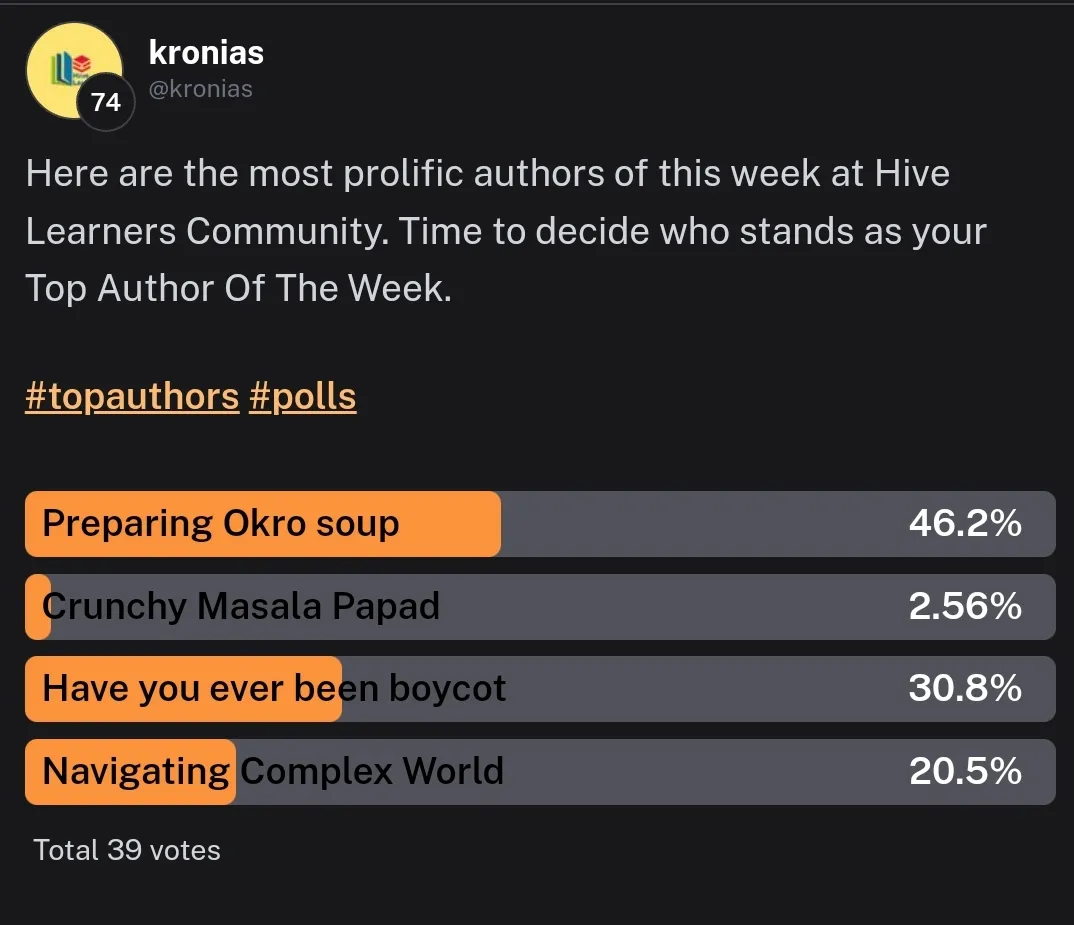Click the reputation badge showing 74
Image resolution: width=1074 pixels, height=925 pixels.
click(x=105, y=102)
